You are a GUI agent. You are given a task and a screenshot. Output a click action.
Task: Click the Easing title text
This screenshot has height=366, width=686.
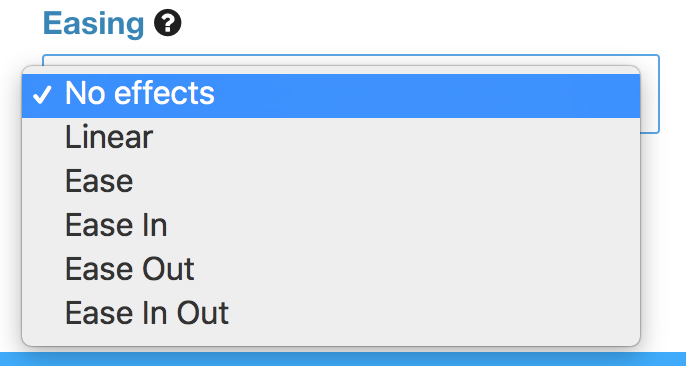click(94, 24)
